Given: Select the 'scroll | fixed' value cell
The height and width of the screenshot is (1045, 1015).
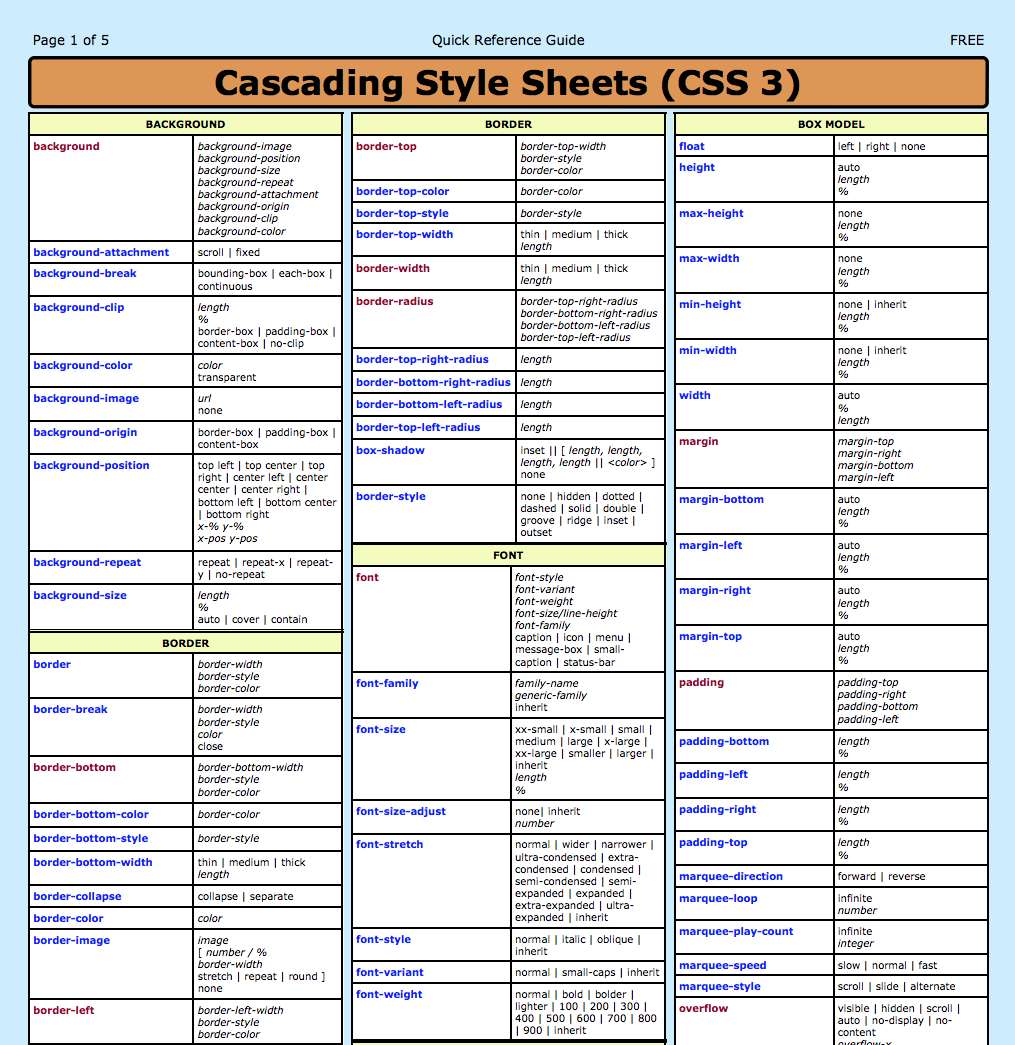Looking at the screenshot, I should (267, 252).
